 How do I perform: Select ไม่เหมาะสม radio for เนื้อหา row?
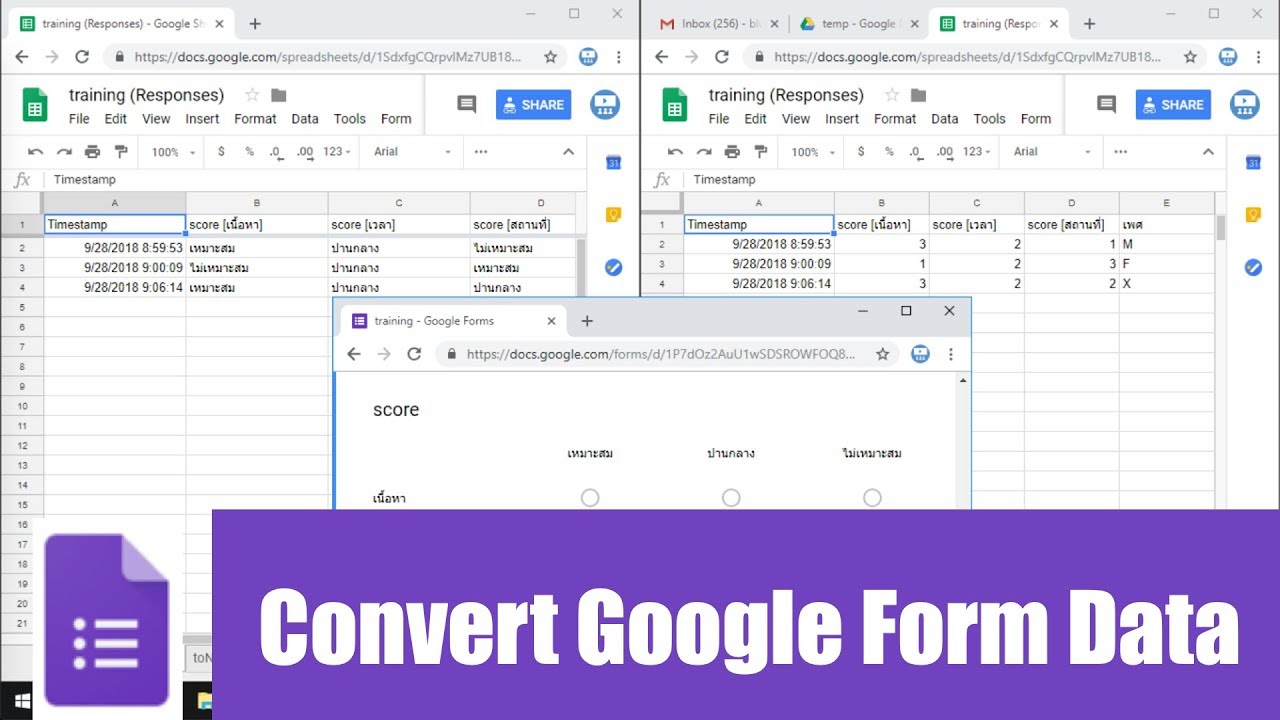[872, 497]
